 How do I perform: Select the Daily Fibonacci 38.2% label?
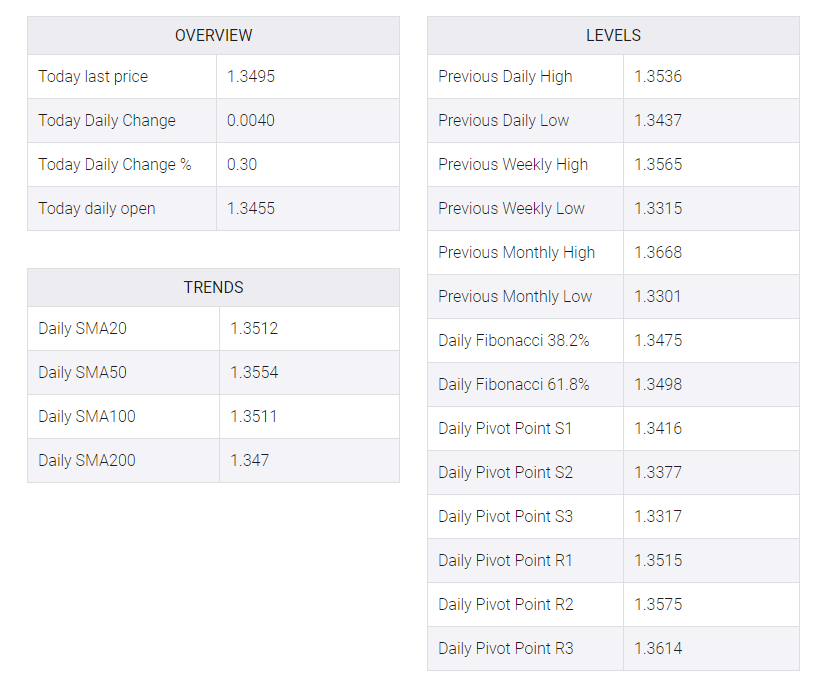[x=514, y=341]
